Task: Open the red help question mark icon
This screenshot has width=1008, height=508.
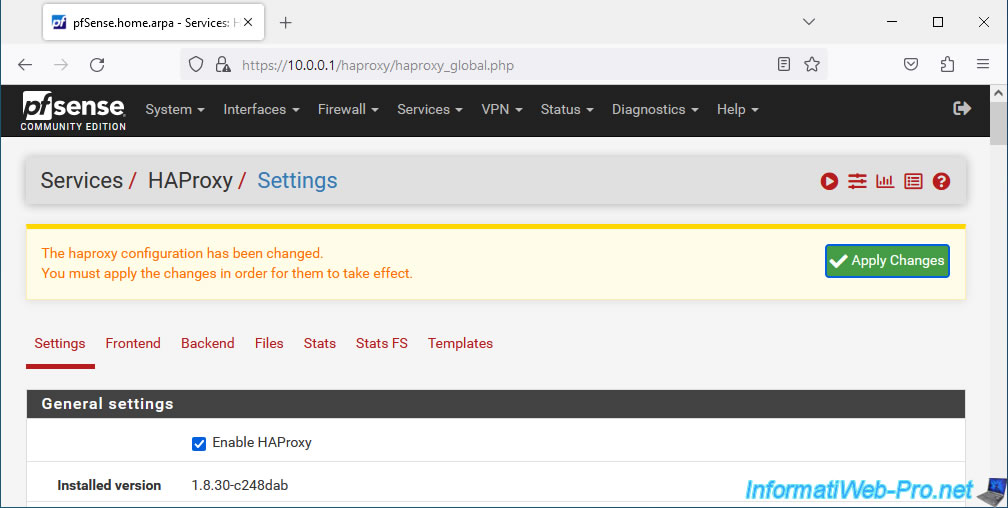Action: click(941, 181)
